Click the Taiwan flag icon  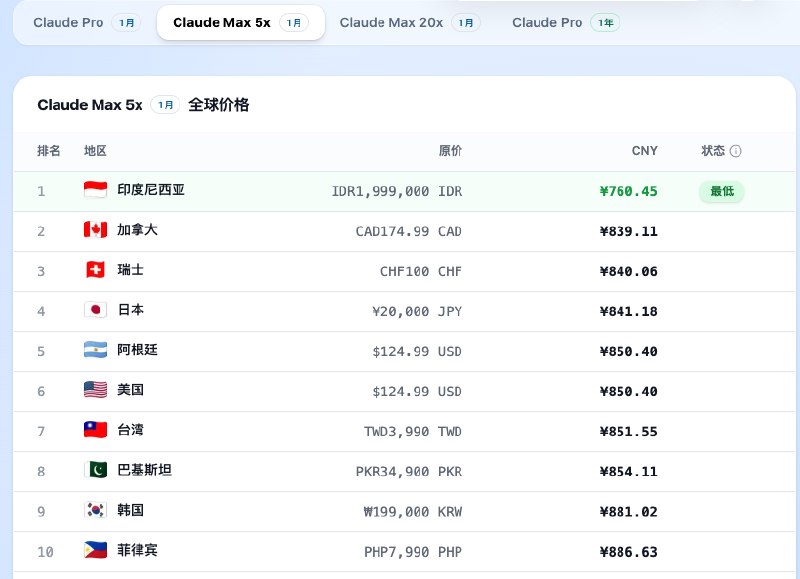pos(95,430)
